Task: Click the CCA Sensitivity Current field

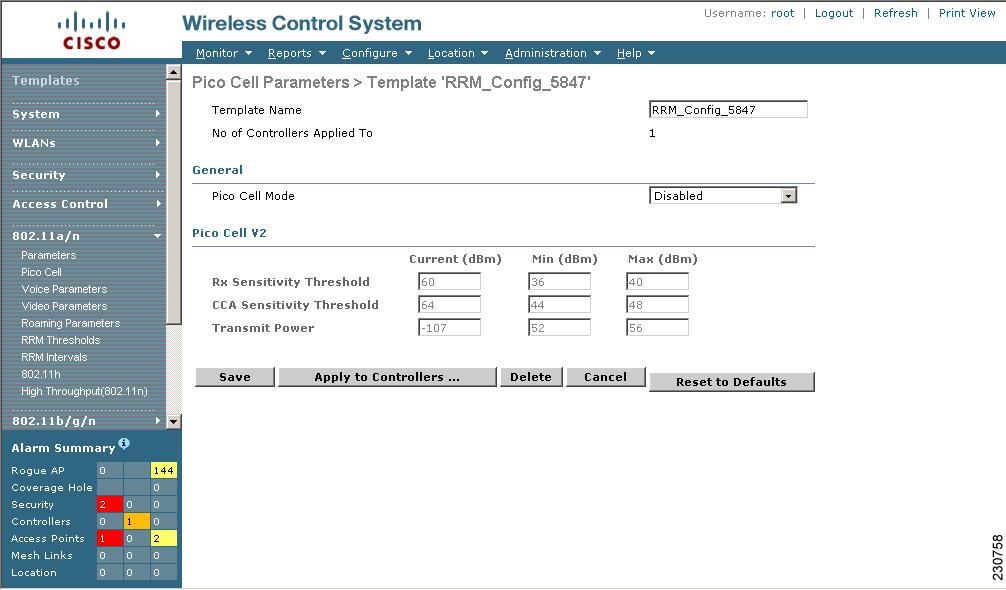Action: coord(449,305)
